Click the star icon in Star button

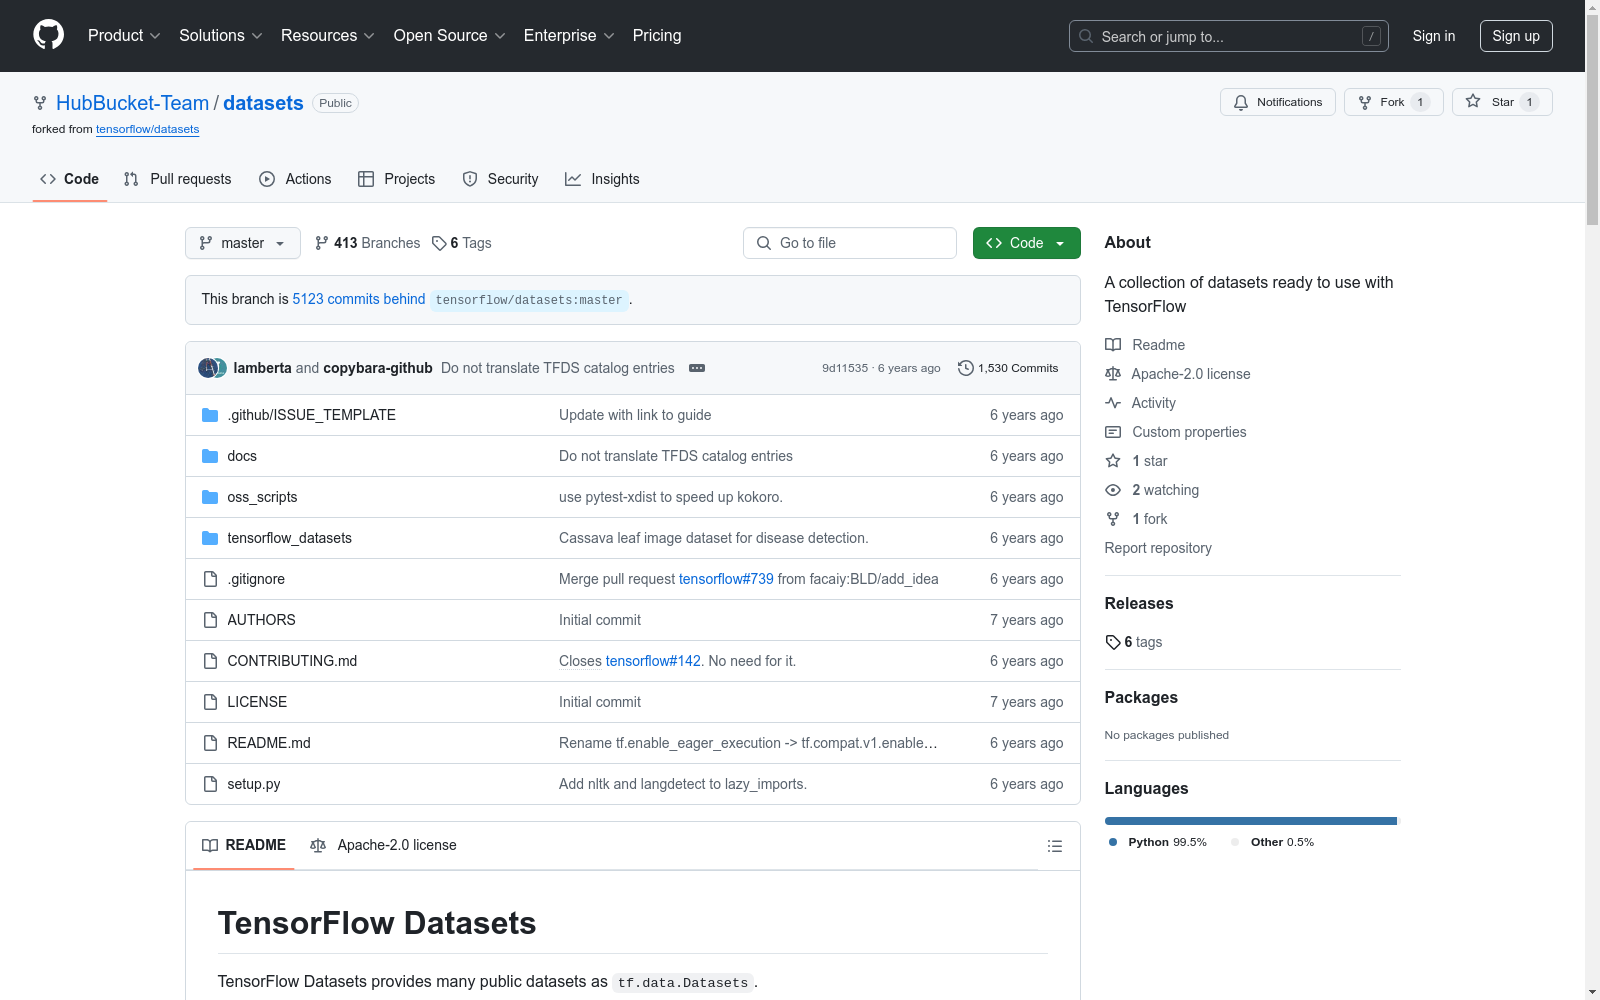click(x=1473, y=101)
